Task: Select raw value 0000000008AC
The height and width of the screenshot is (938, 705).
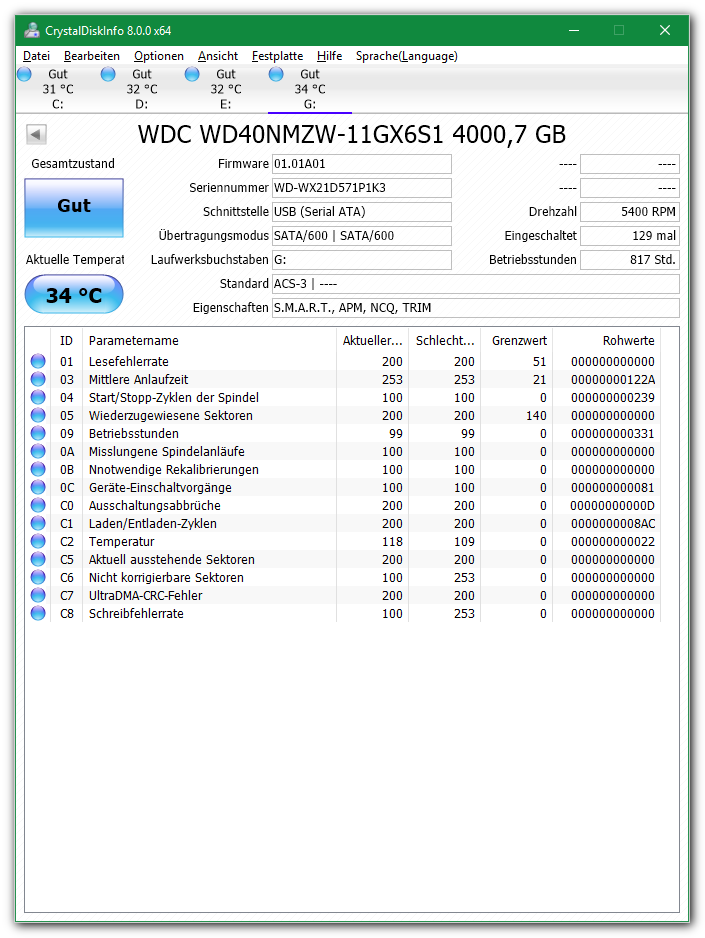Action: (x=613, y=523)
